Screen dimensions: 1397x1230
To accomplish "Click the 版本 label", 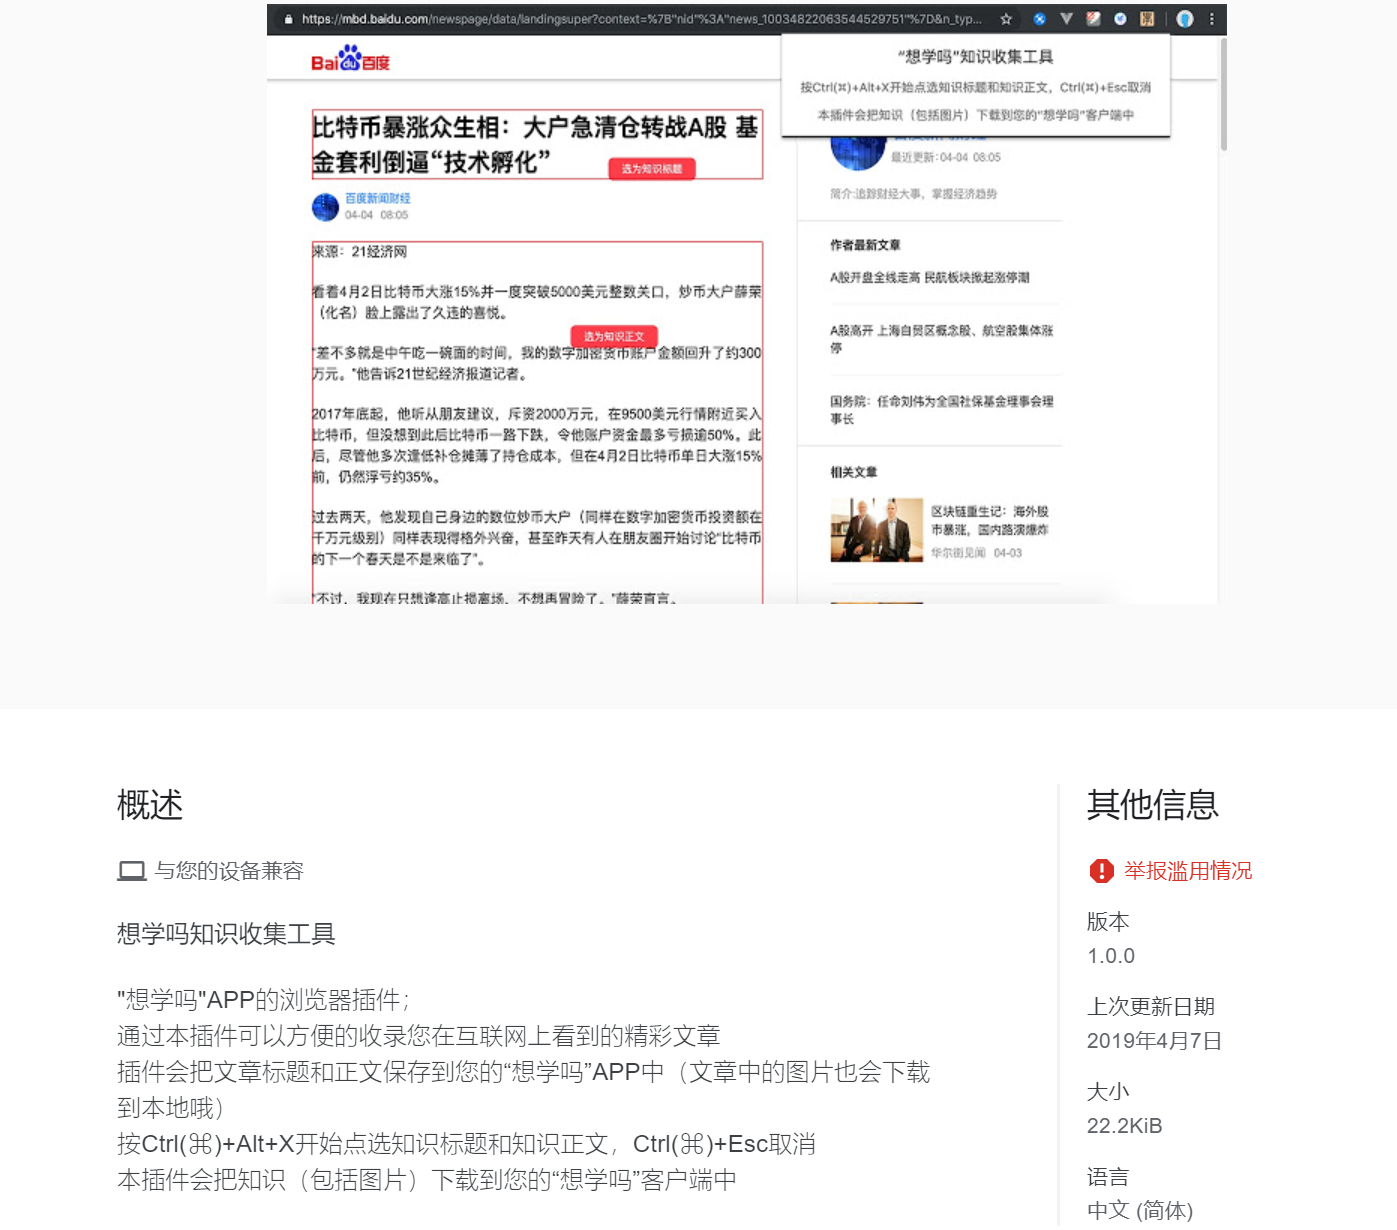I will [x=1108, y=921].
